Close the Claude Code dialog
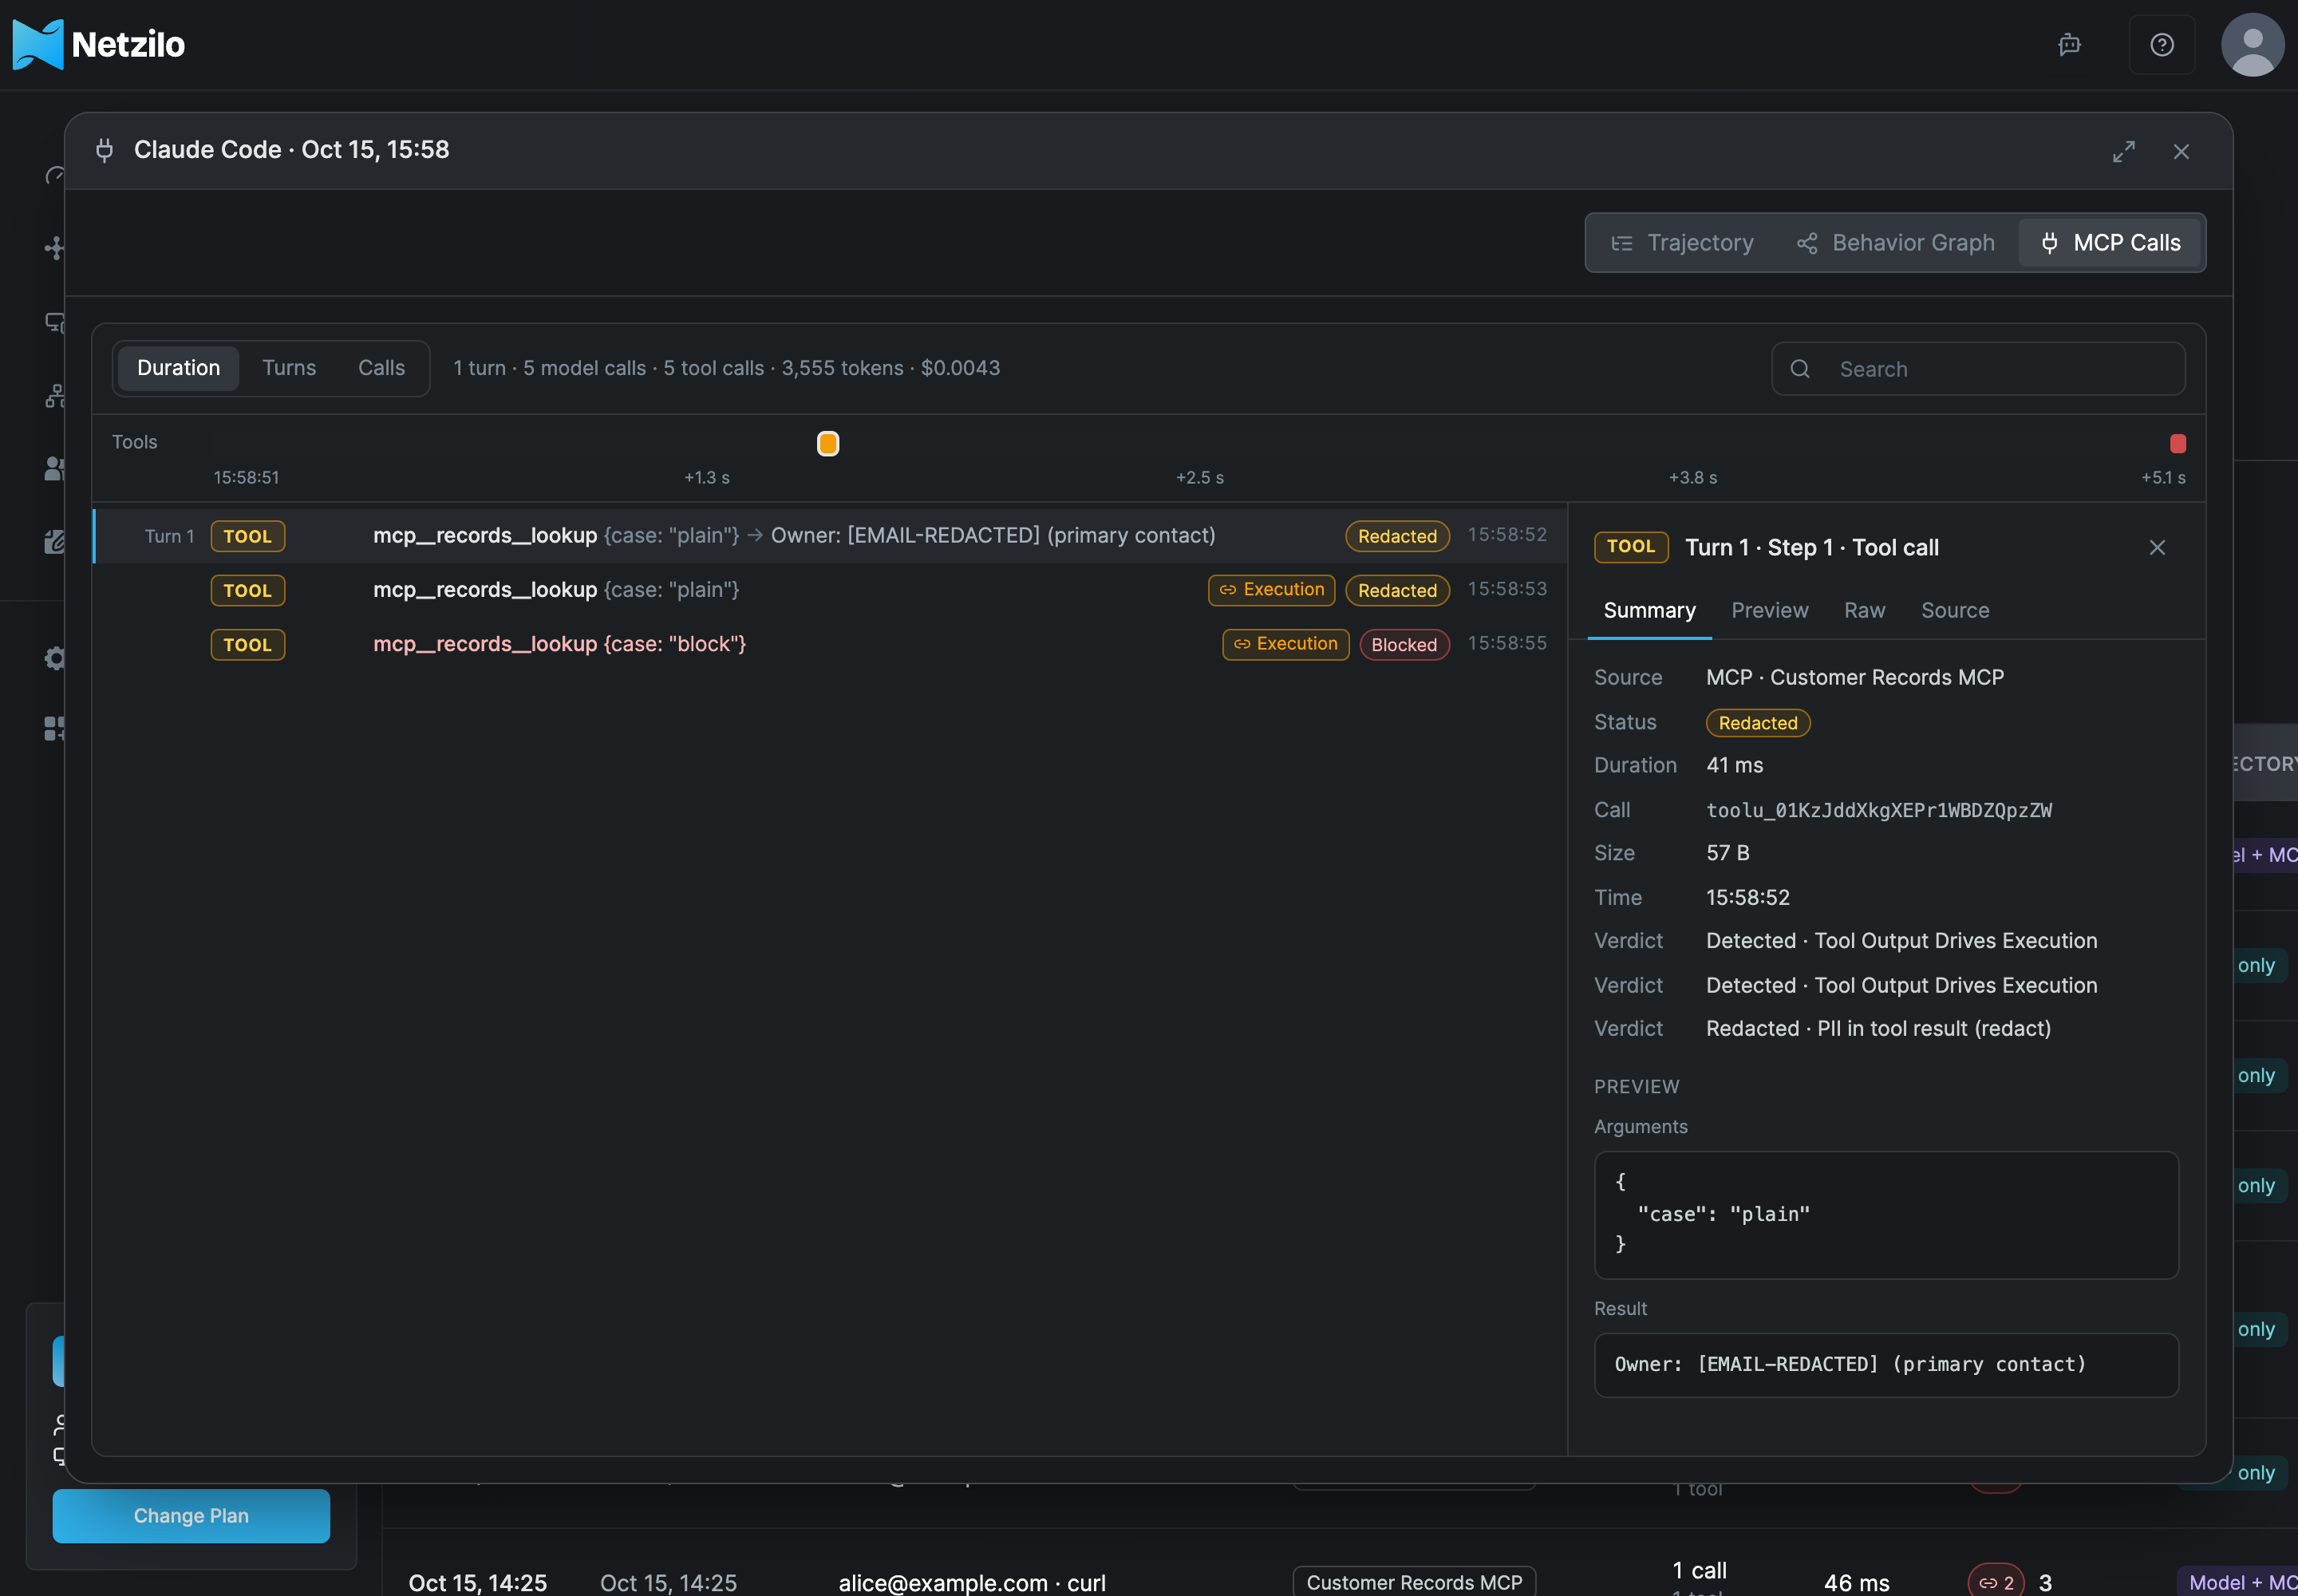Image resolution: width=2298 pixels, height=1596 pixels. click(x=2181, y=151)
